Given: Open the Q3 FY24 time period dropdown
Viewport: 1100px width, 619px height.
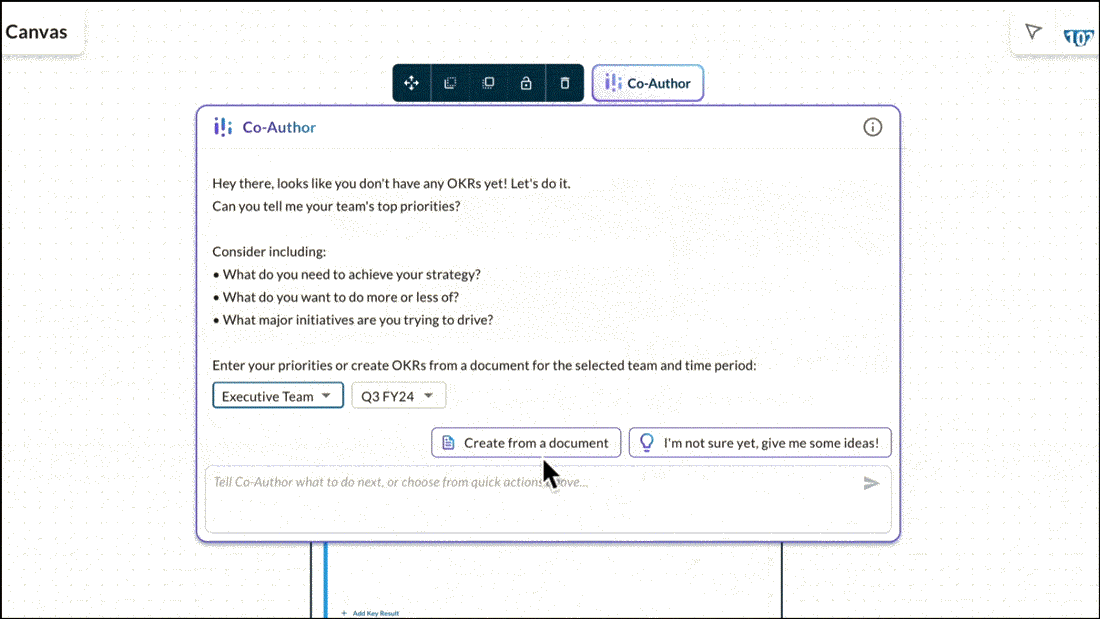Looking at the screenshot, I should tap(398, 396).
